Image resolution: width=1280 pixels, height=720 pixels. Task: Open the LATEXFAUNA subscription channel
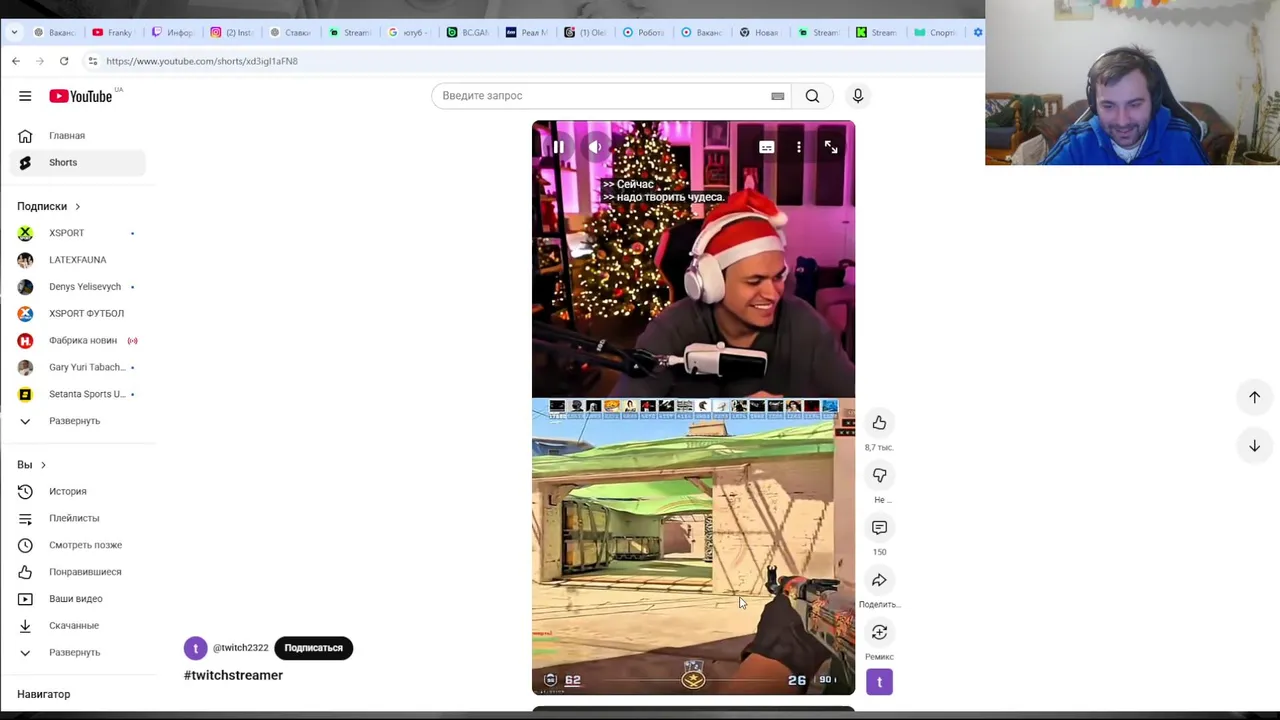tap(78, 260)
